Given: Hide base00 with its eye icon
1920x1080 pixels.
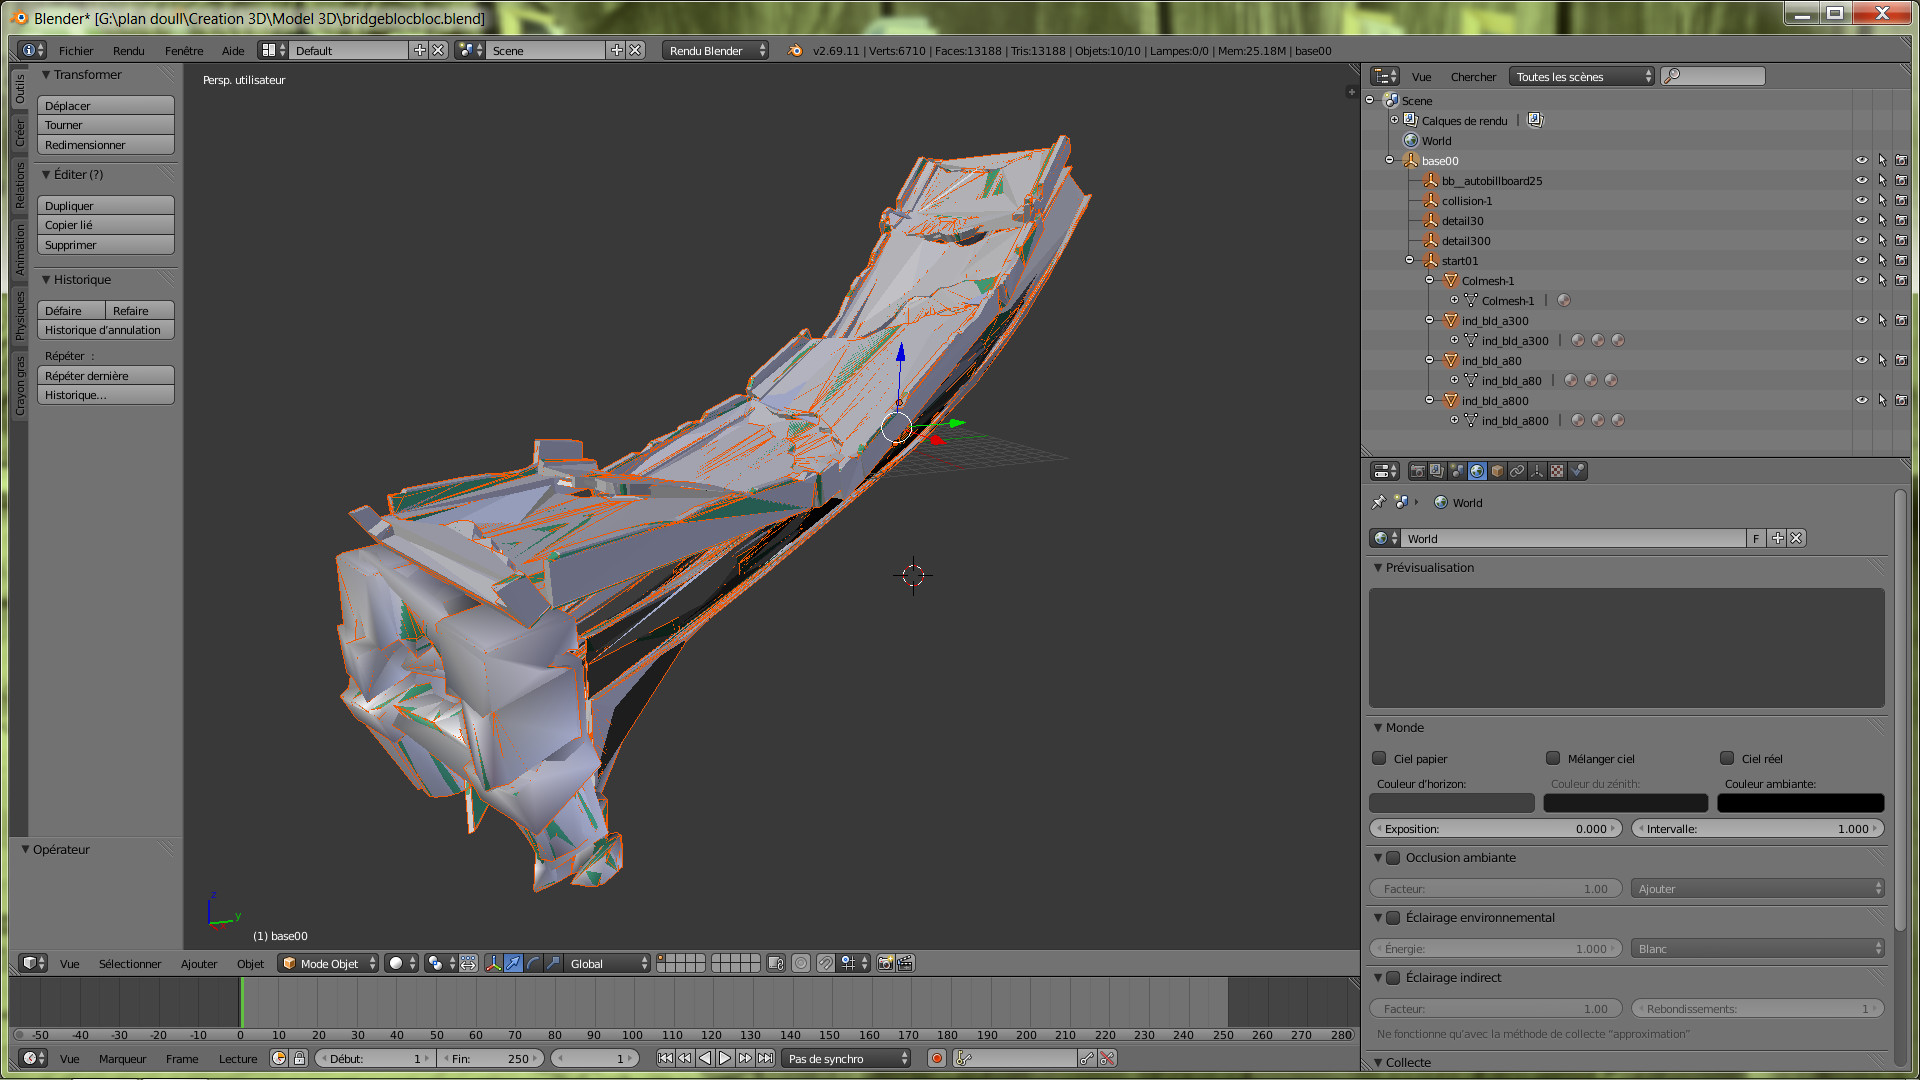Looking at the screenshot, I should 1862,160.
